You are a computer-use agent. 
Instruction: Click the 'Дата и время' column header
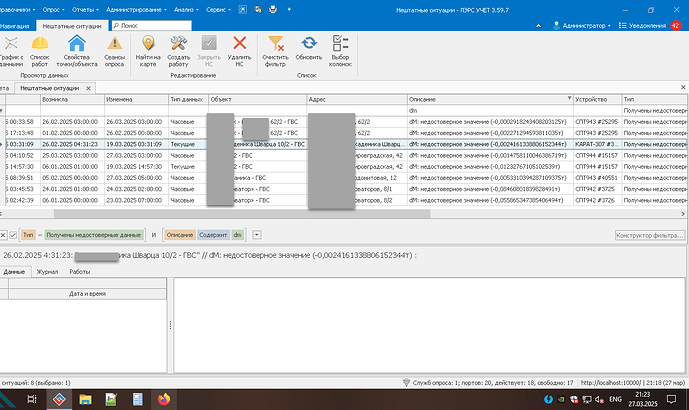(x=87, y=294)
